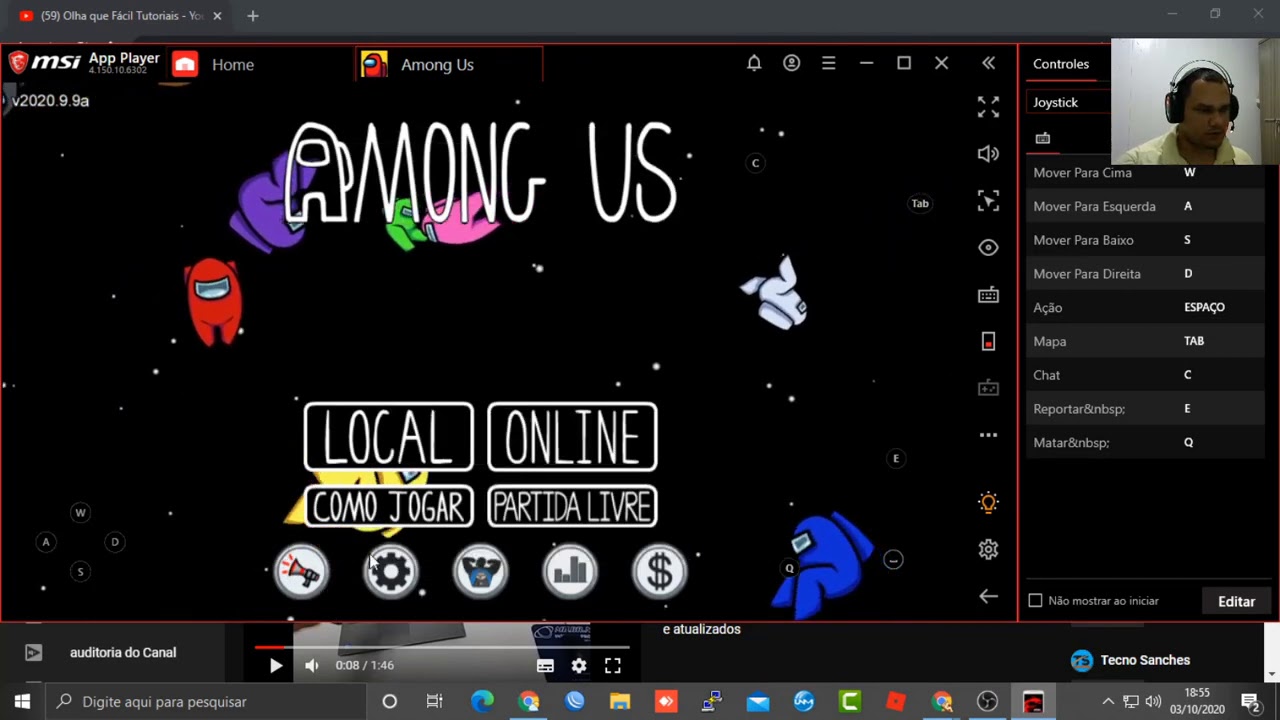Collapse the side panel with double chevron
Viewport: 1280px width, 720px height.
click(988, 63)
